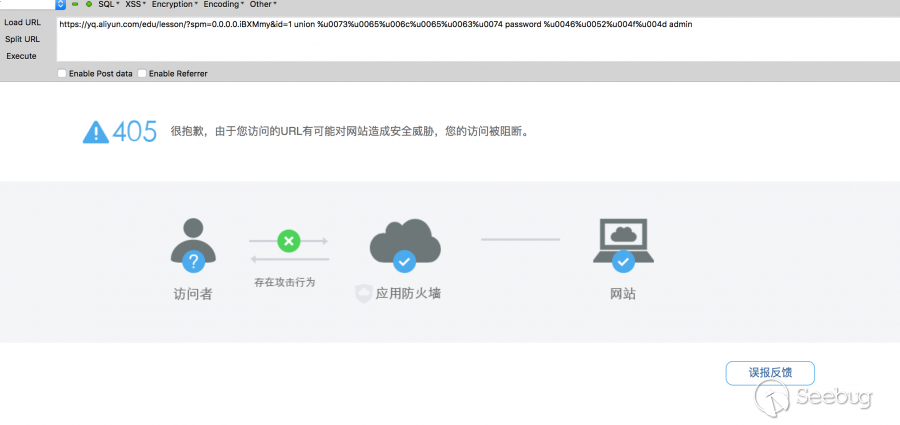Click the 误报反馈 feedback button
The image size is (900, 425).
770,373
